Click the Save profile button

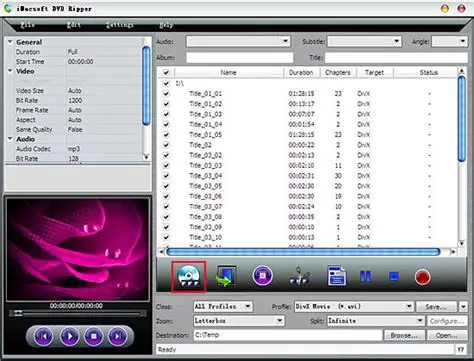437,307
